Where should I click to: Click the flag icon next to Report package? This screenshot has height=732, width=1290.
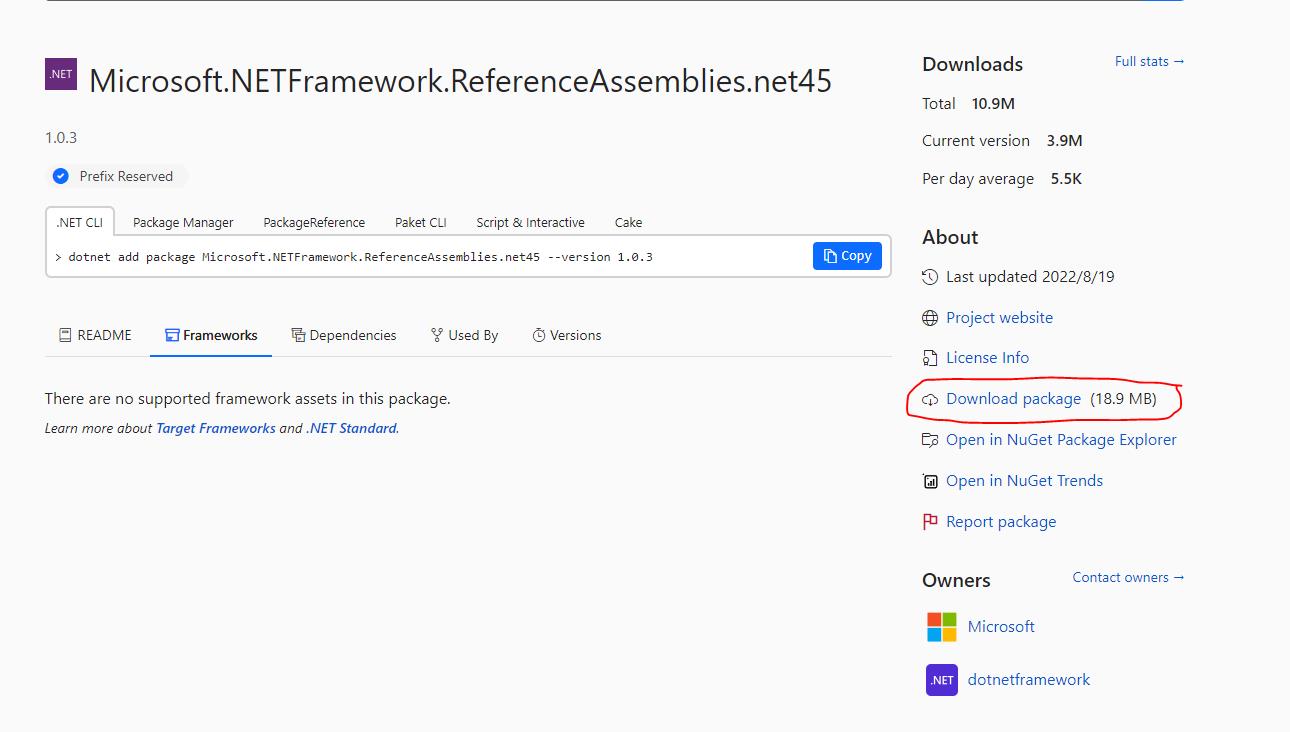coord(929,521)
